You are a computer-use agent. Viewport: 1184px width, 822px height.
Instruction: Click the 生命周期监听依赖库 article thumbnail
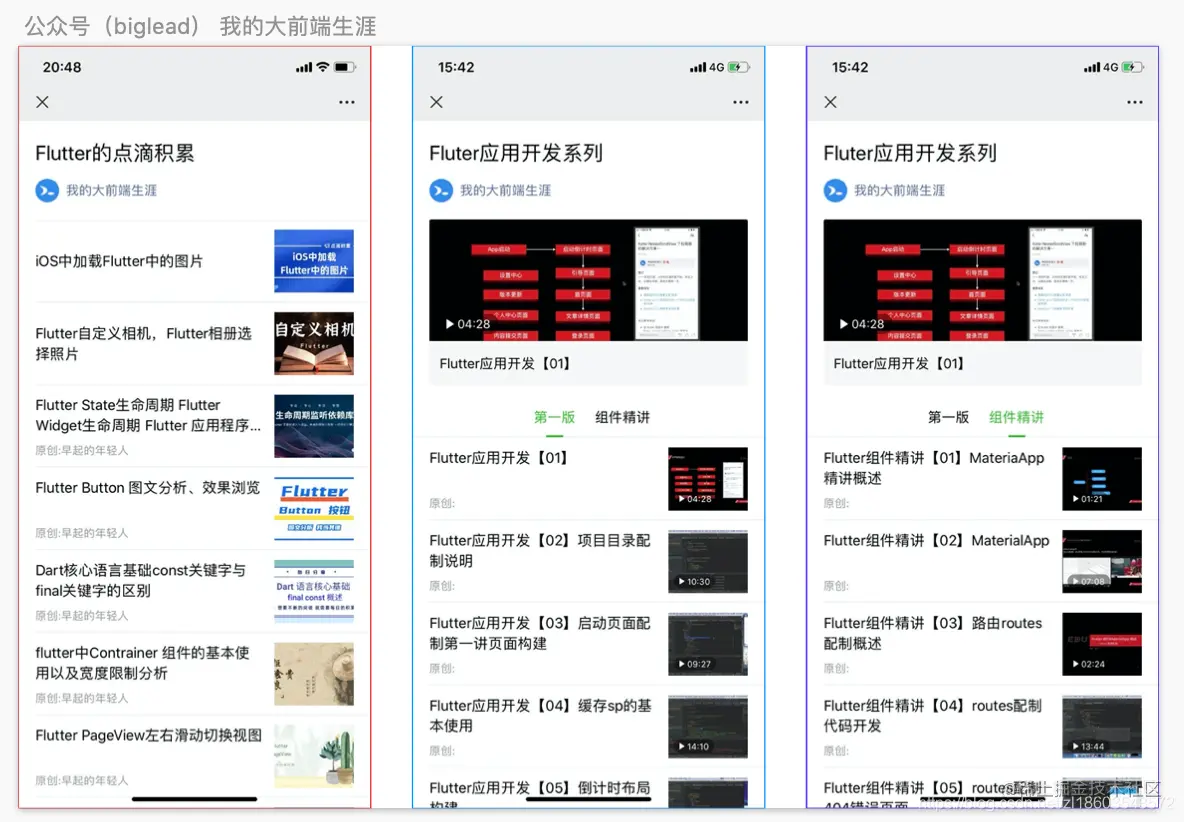(x=313, y=426)
